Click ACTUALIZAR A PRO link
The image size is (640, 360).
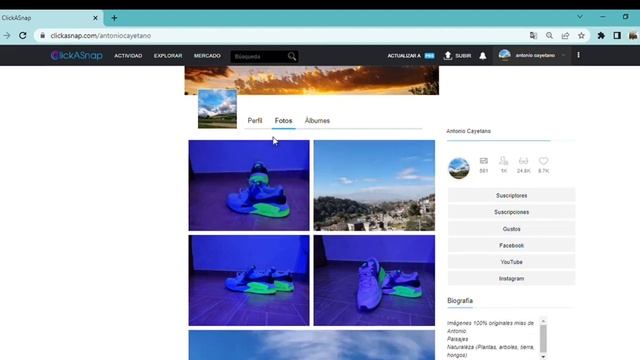tap(411, 56)
